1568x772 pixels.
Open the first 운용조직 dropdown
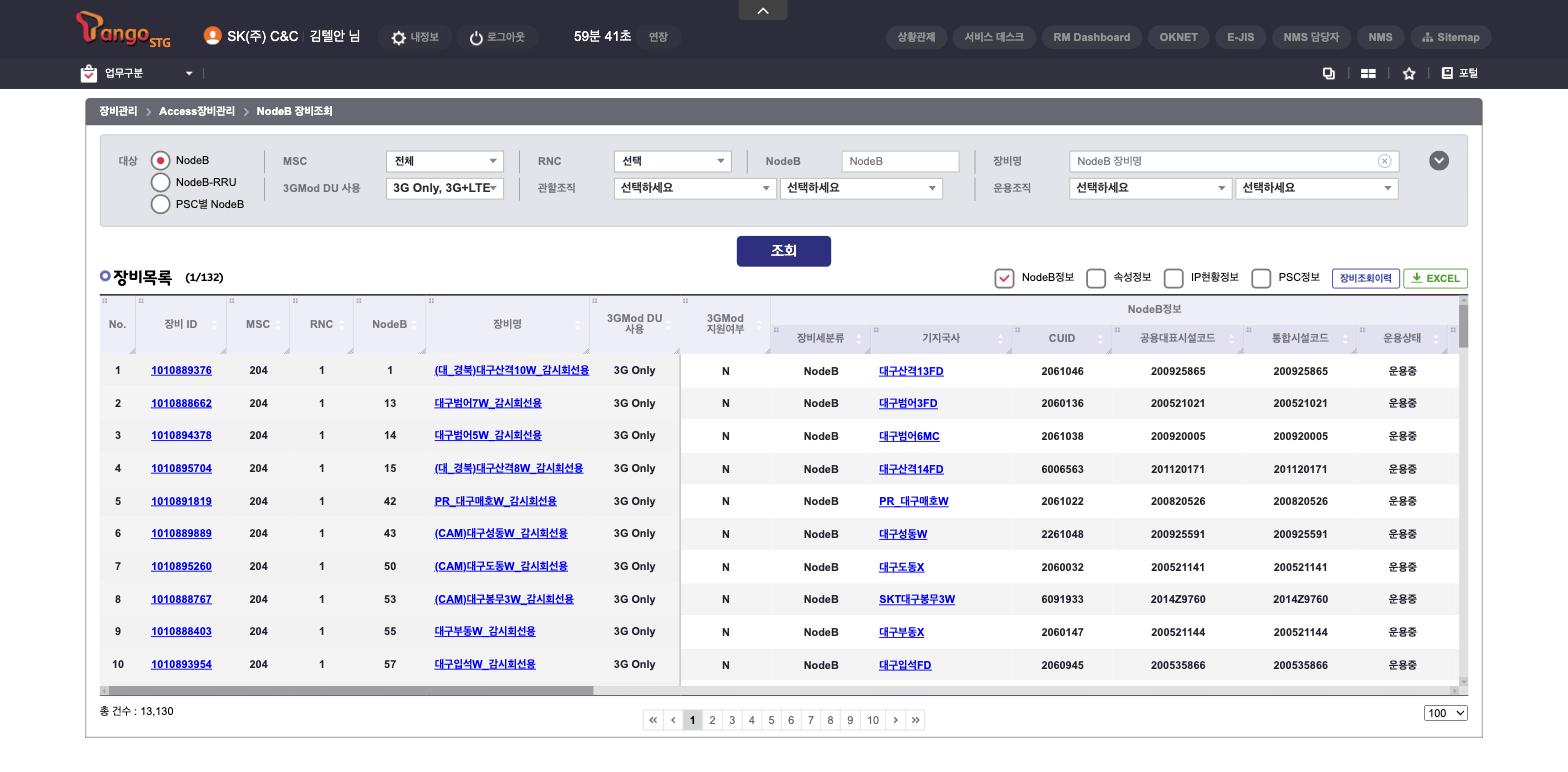tap(1151, 188)
